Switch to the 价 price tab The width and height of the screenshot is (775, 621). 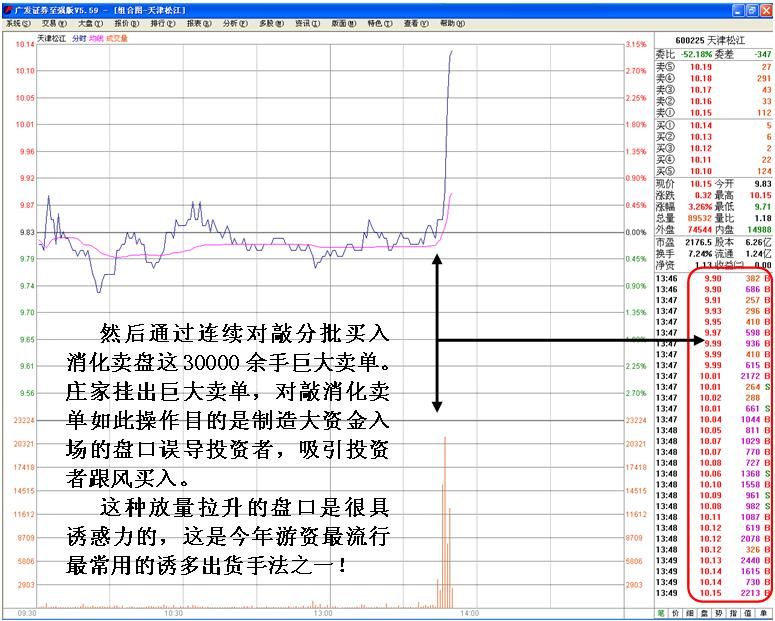click(676, 613)
